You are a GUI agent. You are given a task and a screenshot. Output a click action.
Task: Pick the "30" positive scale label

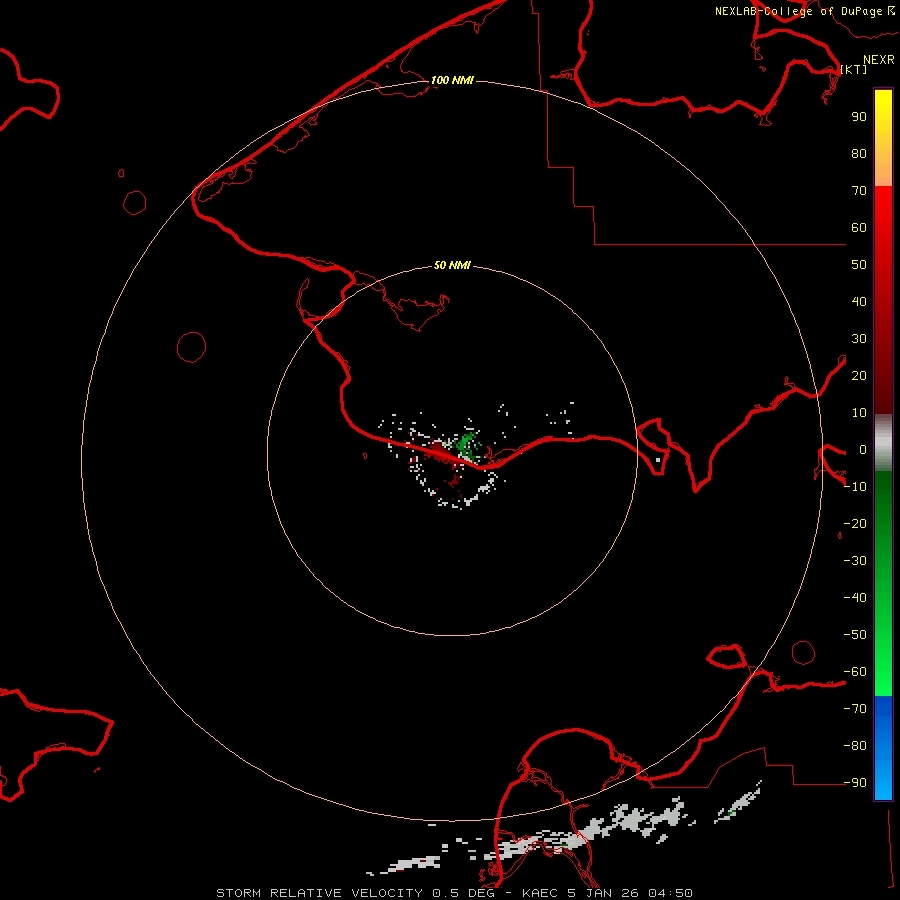859,339
